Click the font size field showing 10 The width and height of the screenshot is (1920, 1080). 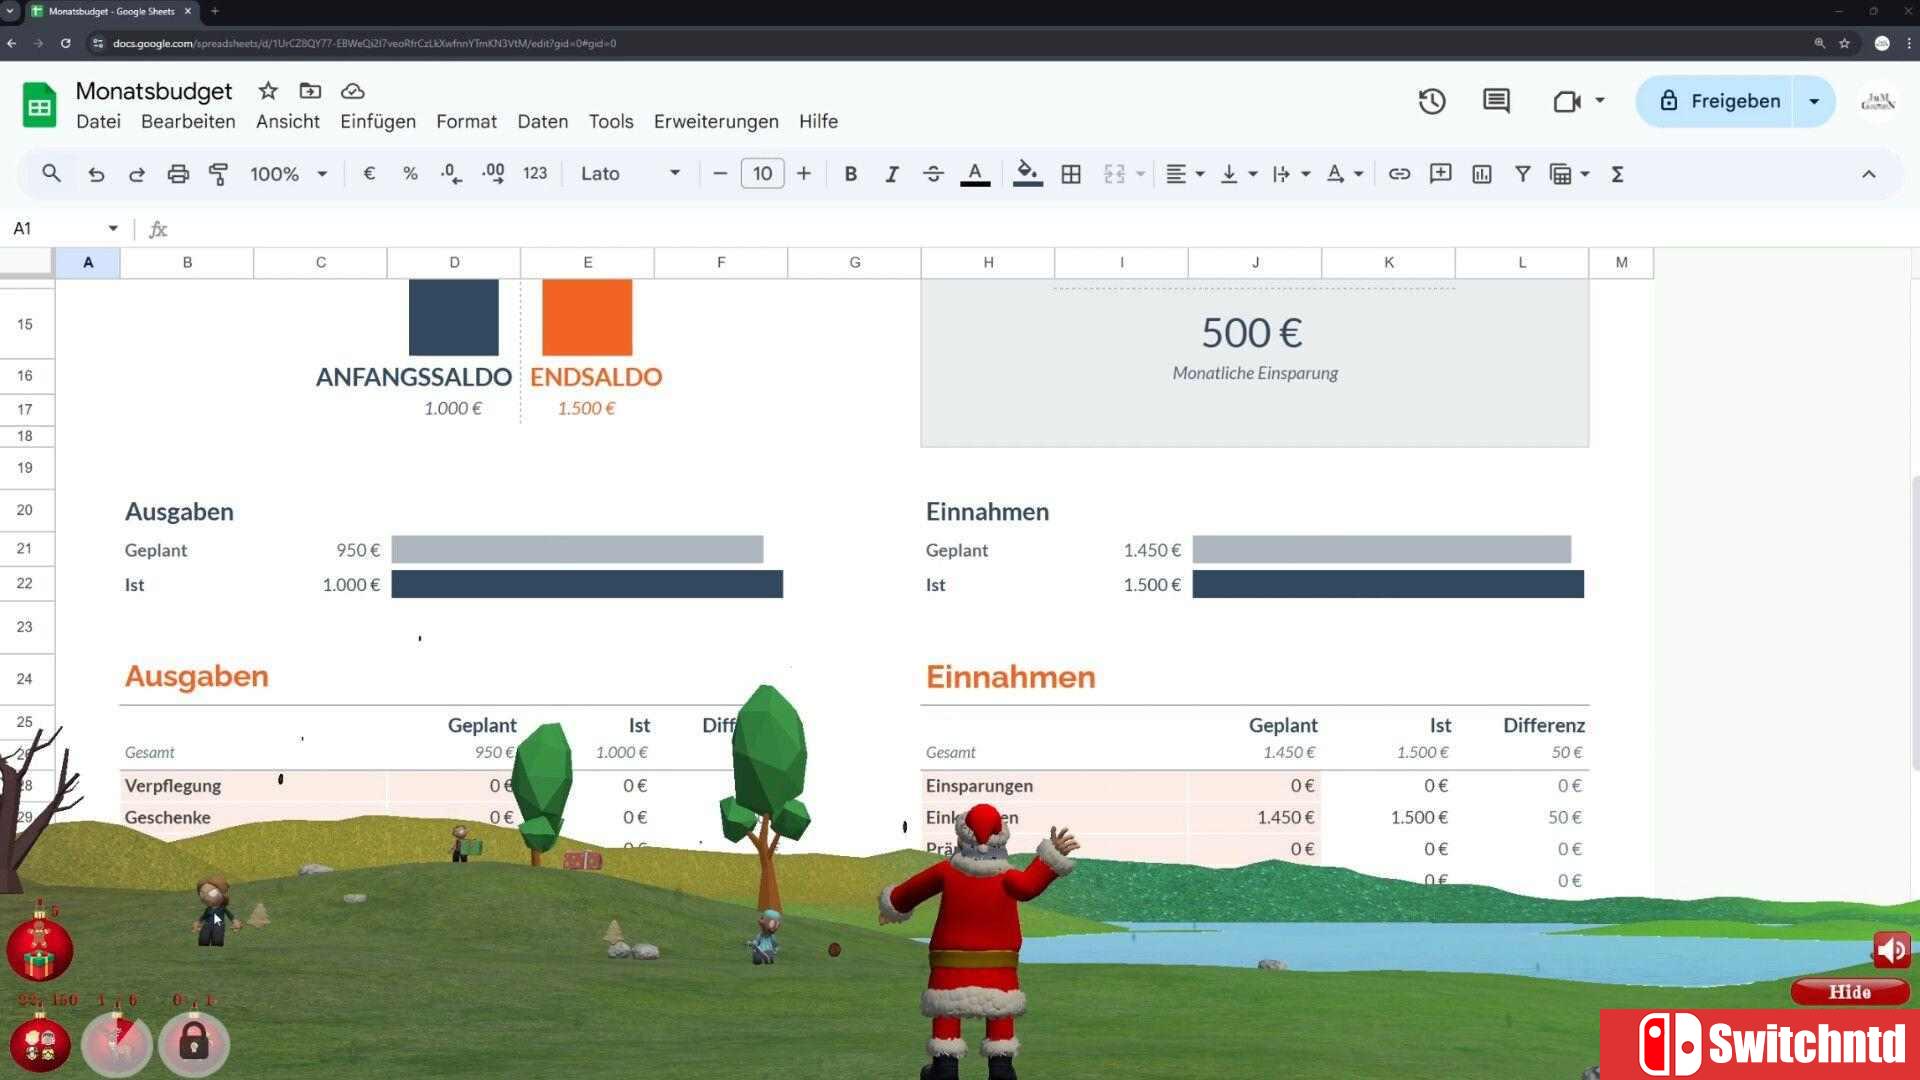[762, 174]
